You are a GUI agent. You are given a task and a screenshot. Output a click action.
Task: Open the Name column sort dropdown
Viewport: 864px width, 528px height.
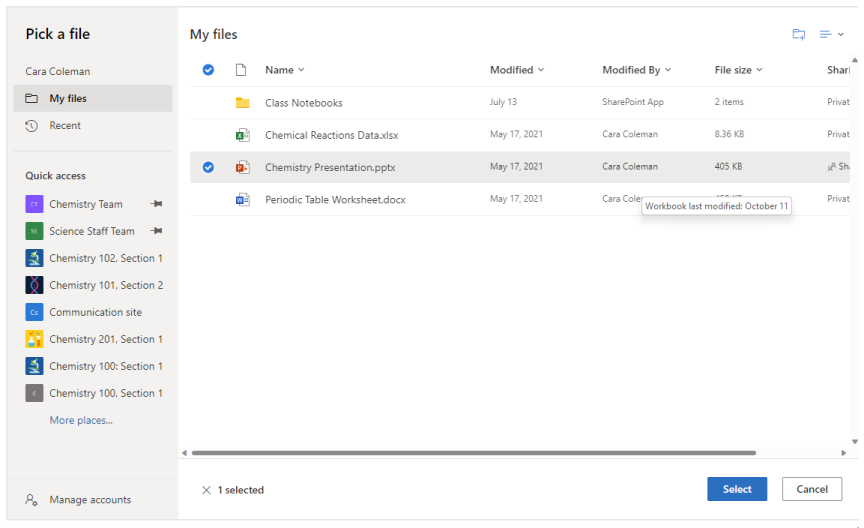[301, 70]
